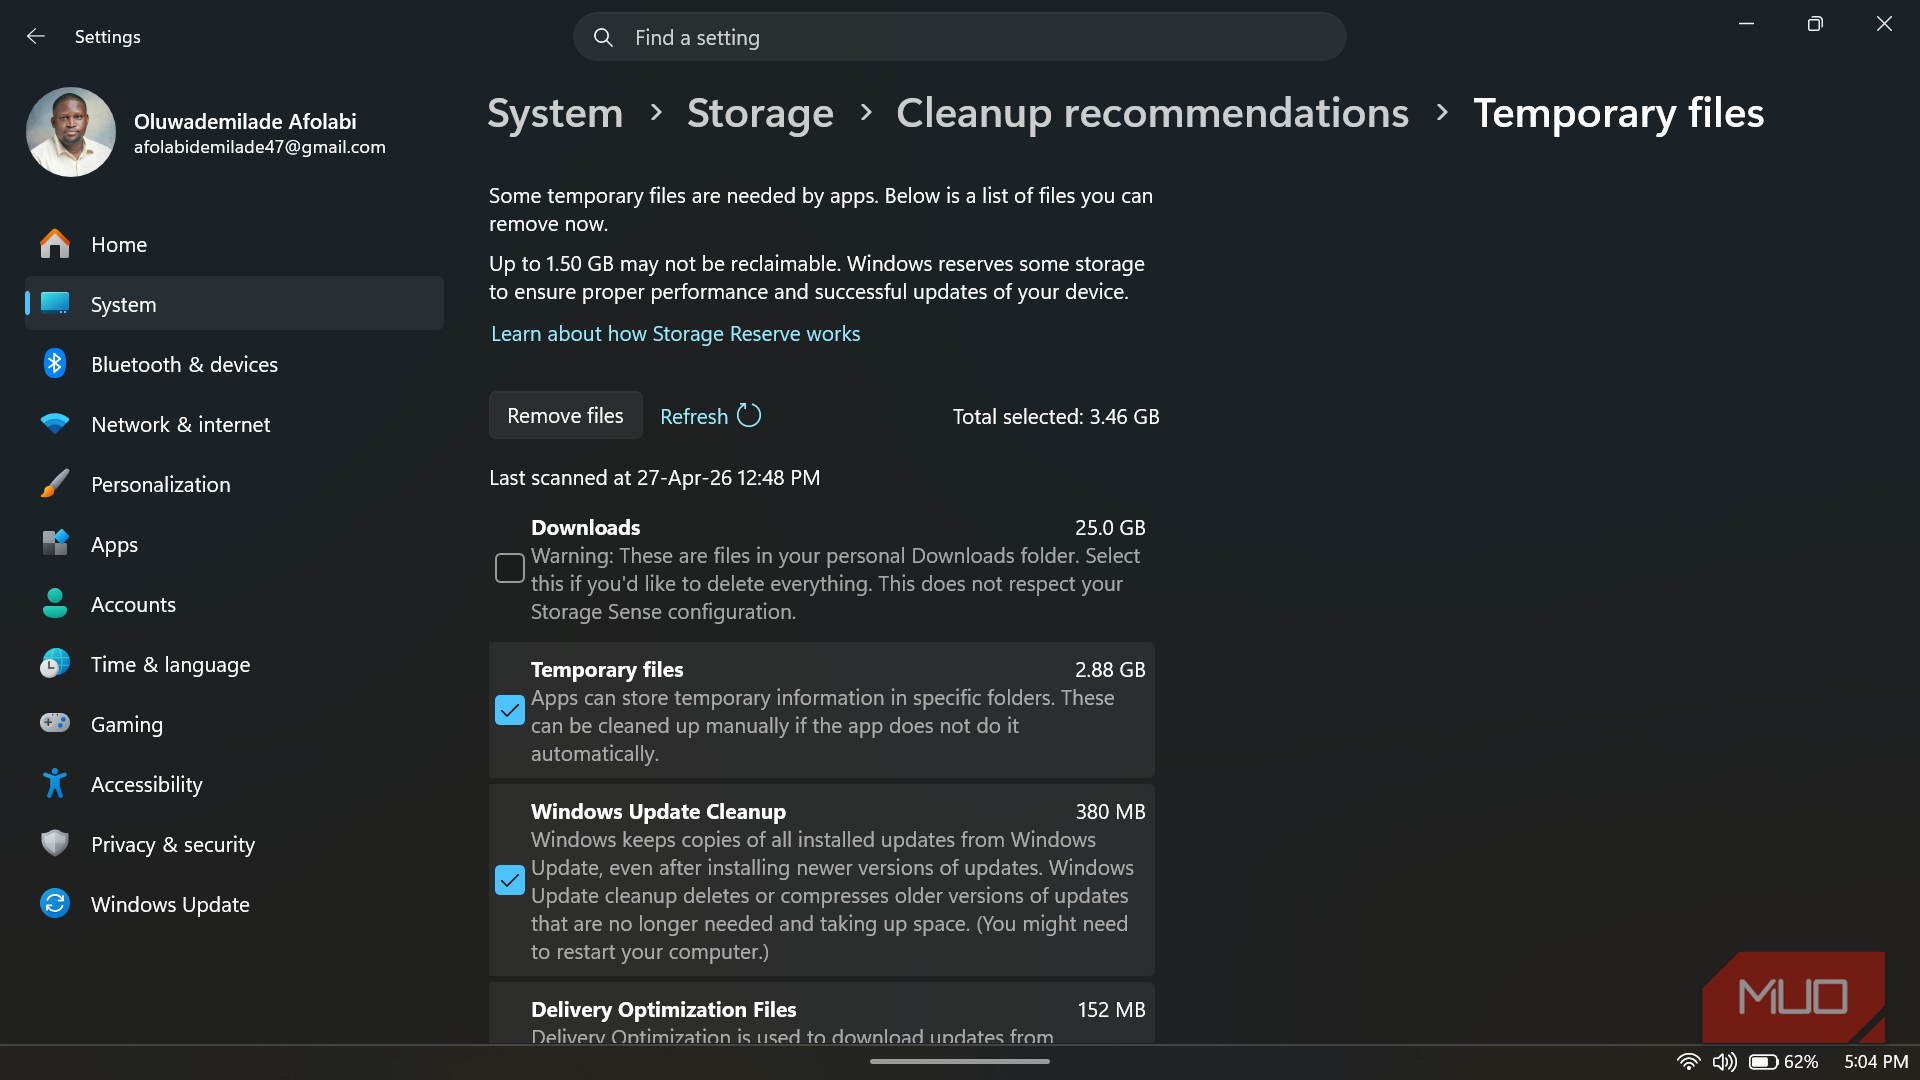Click the Home house icon

click(x=55, y=244)
